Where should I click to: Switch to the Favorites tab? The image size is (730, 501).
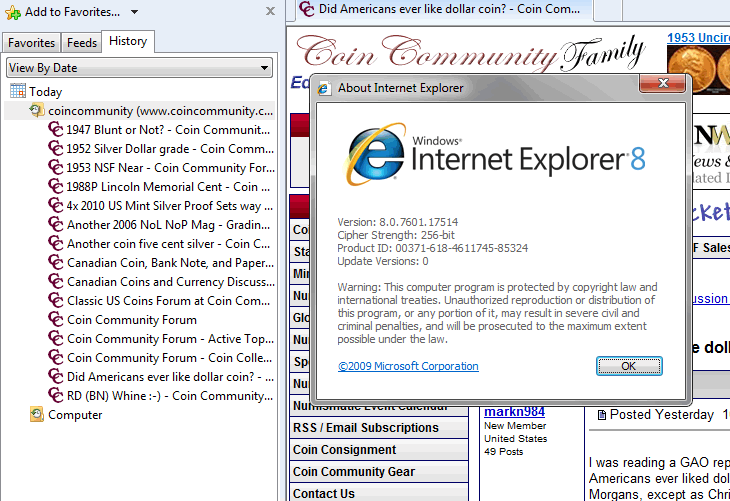(31, 43)
